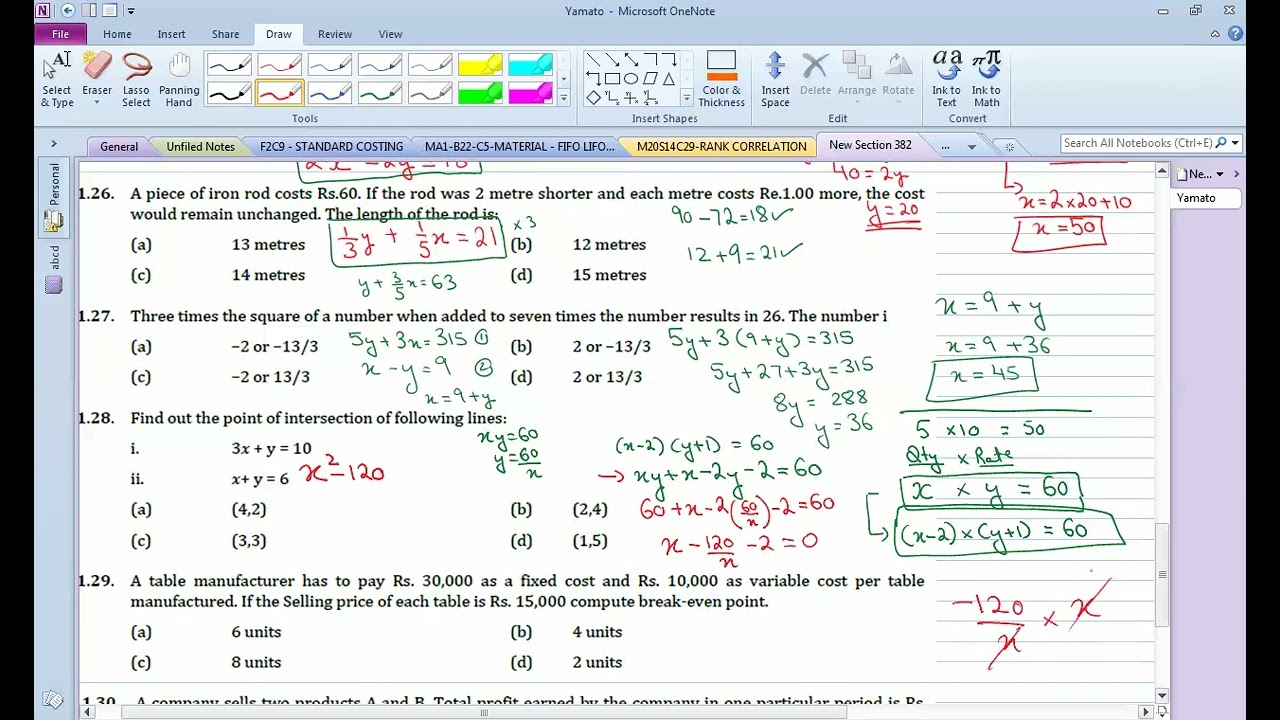Viewport: 1280px width, 720px height.
Task: Create a new section with star tab
Action: (x=1008, y=147)
